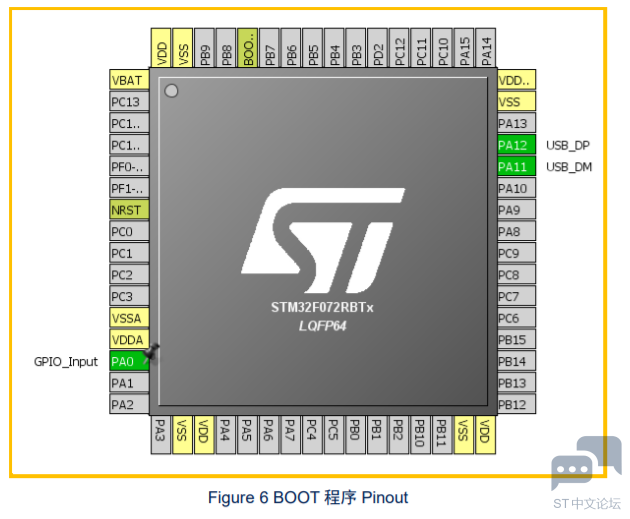Select the PC0 pin
Viewport: 630px width, 519px height.
pos(129,232)
